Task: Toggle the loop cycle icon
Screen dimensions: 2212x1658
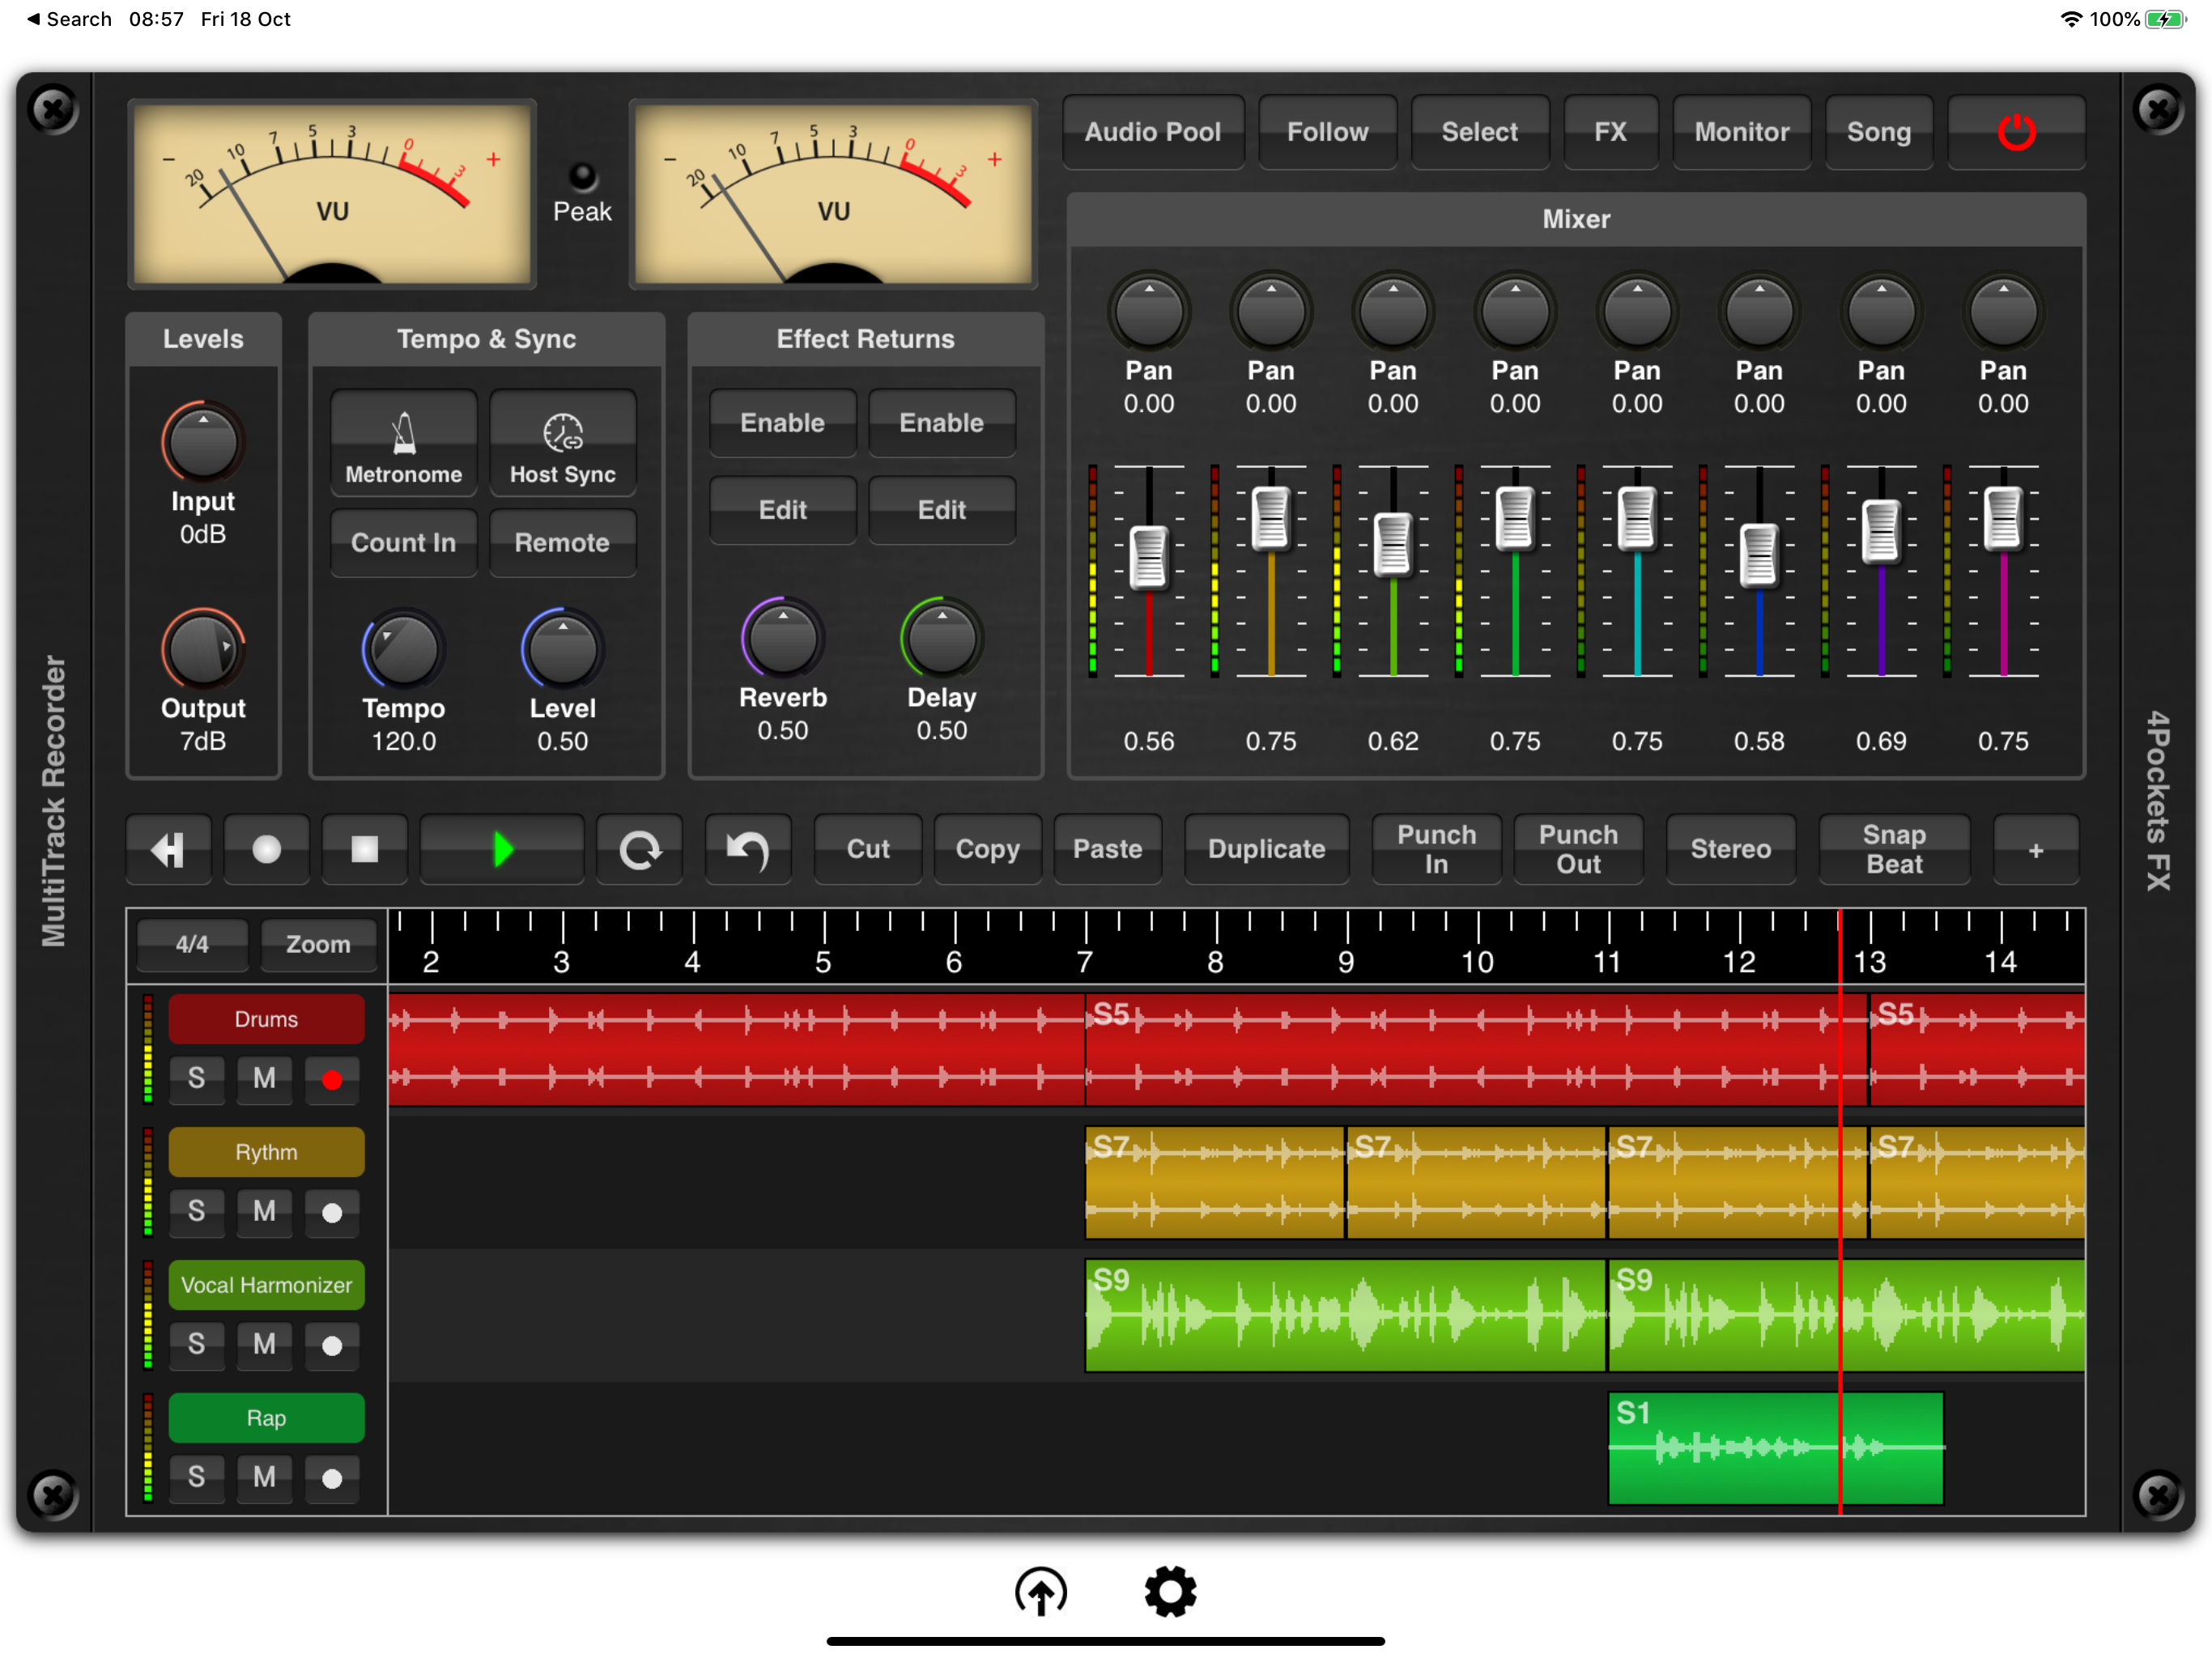Action: coord(639,849)
